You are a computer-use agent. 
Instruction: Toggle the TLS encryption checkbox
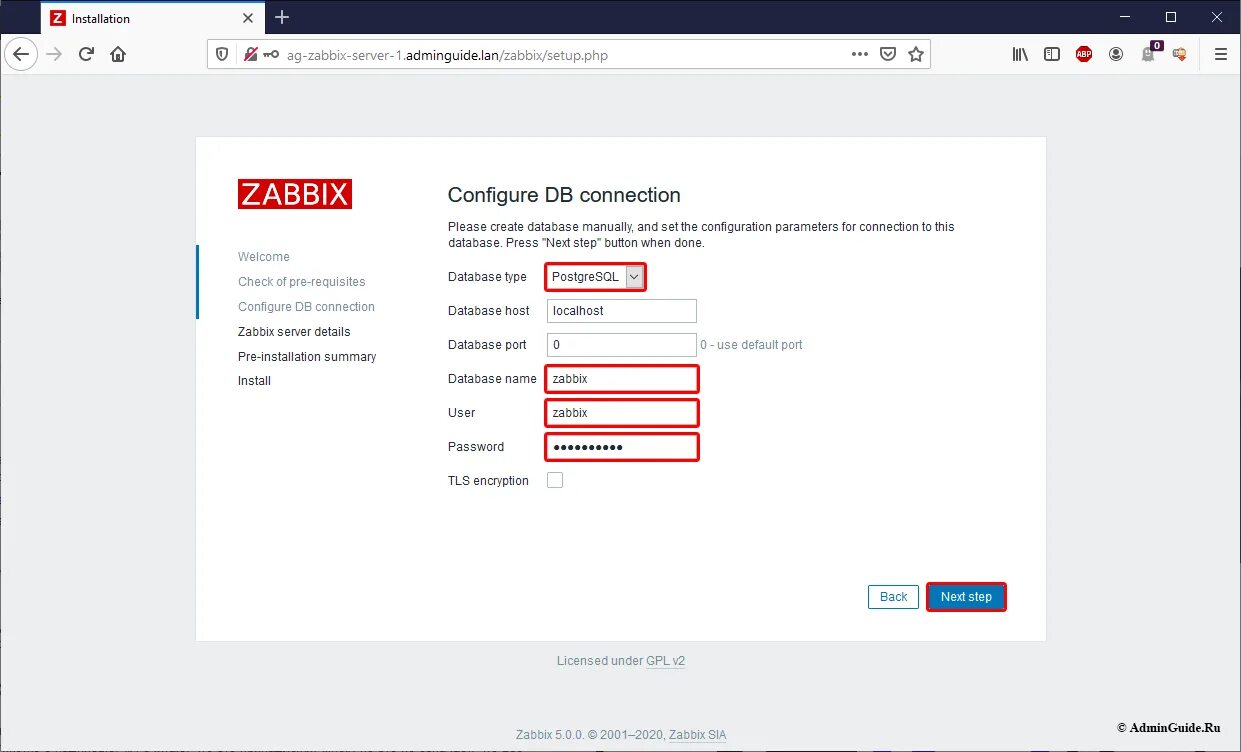pos(555,480)
